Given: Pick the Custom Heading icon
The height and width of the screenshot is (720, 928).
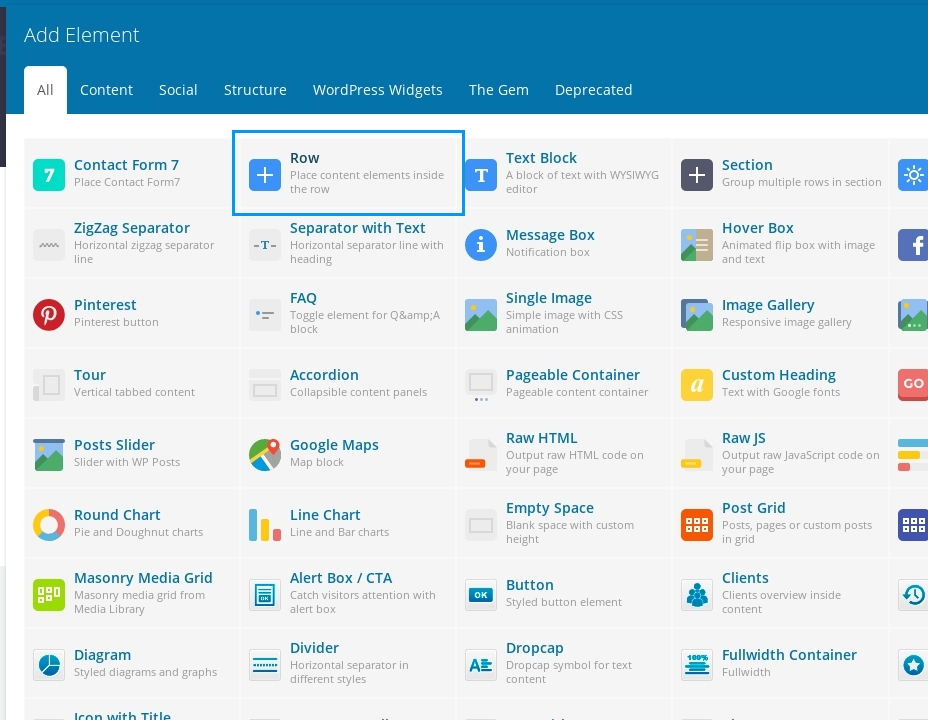Looking at the screenshot, I should [697, 384].
